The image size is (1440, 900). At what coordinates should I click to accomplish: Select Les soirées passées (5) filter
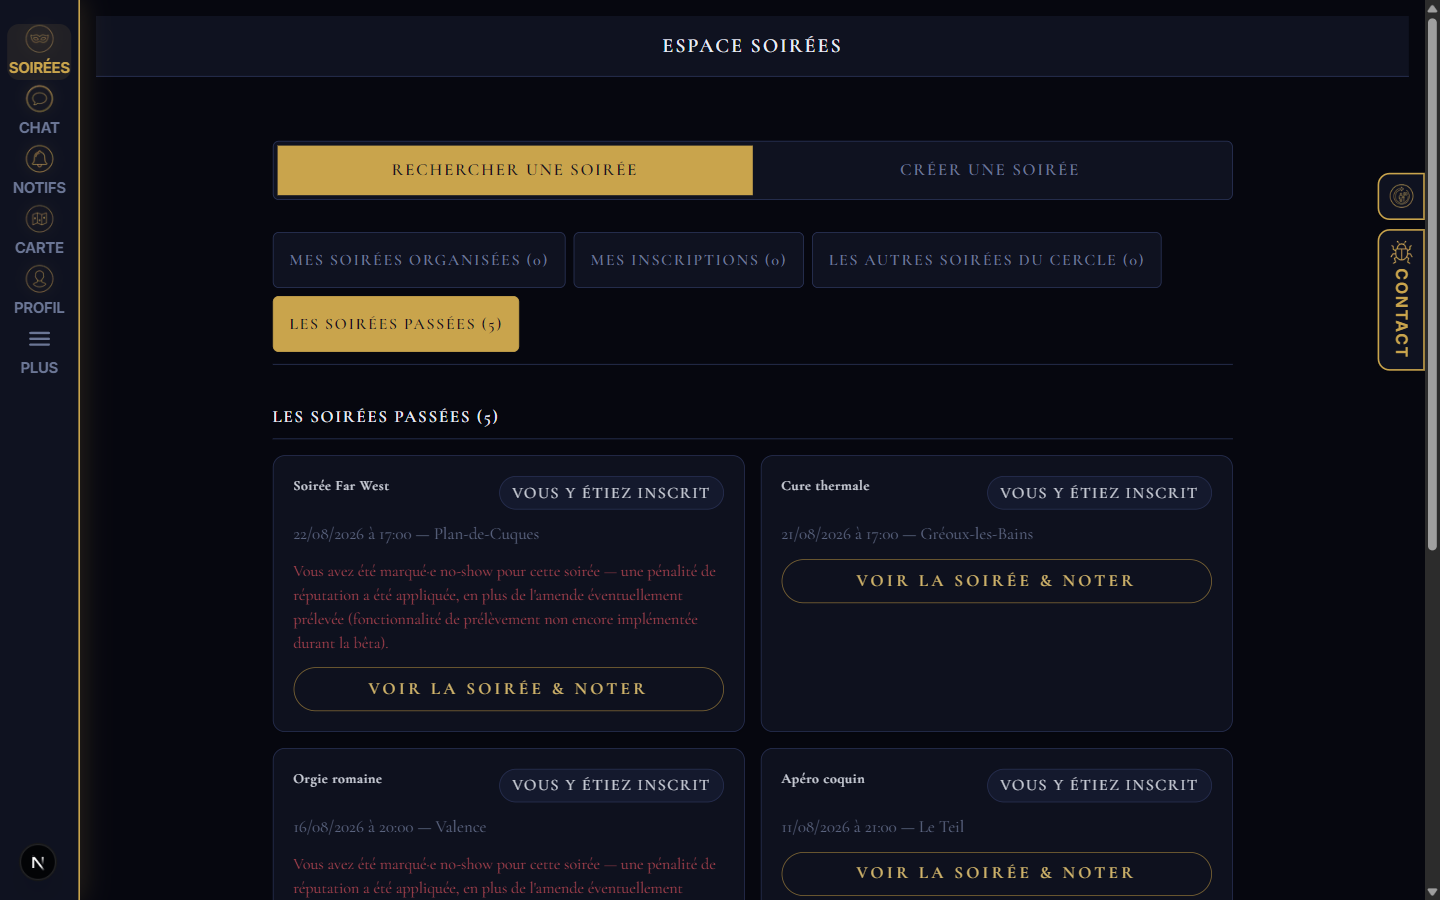tap(396, 324)
